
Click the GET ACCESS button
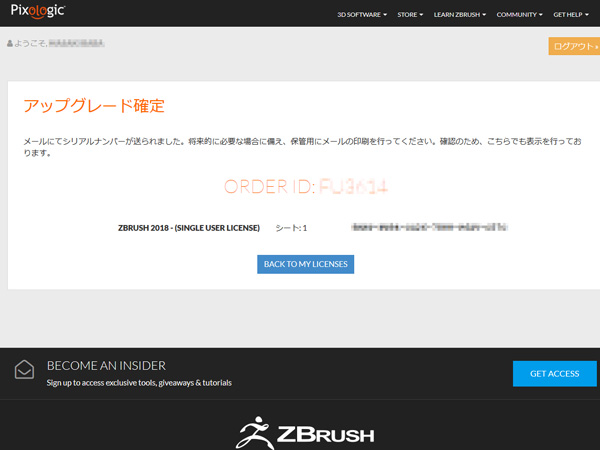click(x=554, y=373)
